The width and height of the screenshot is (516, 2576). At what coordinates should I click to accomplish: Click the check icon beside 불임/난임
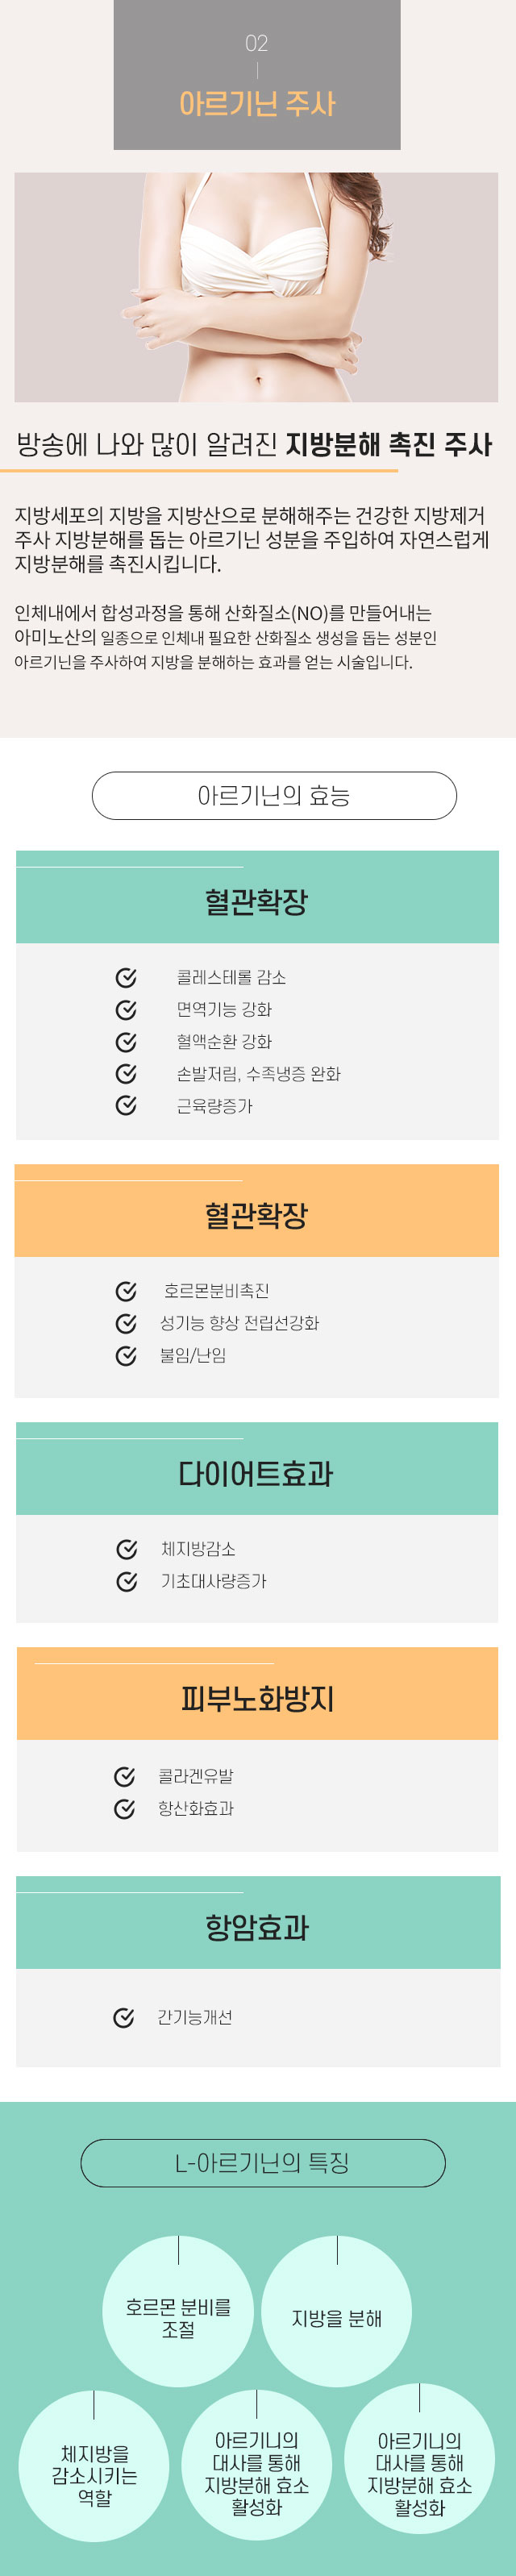pyautogui.click(x=126, y=1355)
